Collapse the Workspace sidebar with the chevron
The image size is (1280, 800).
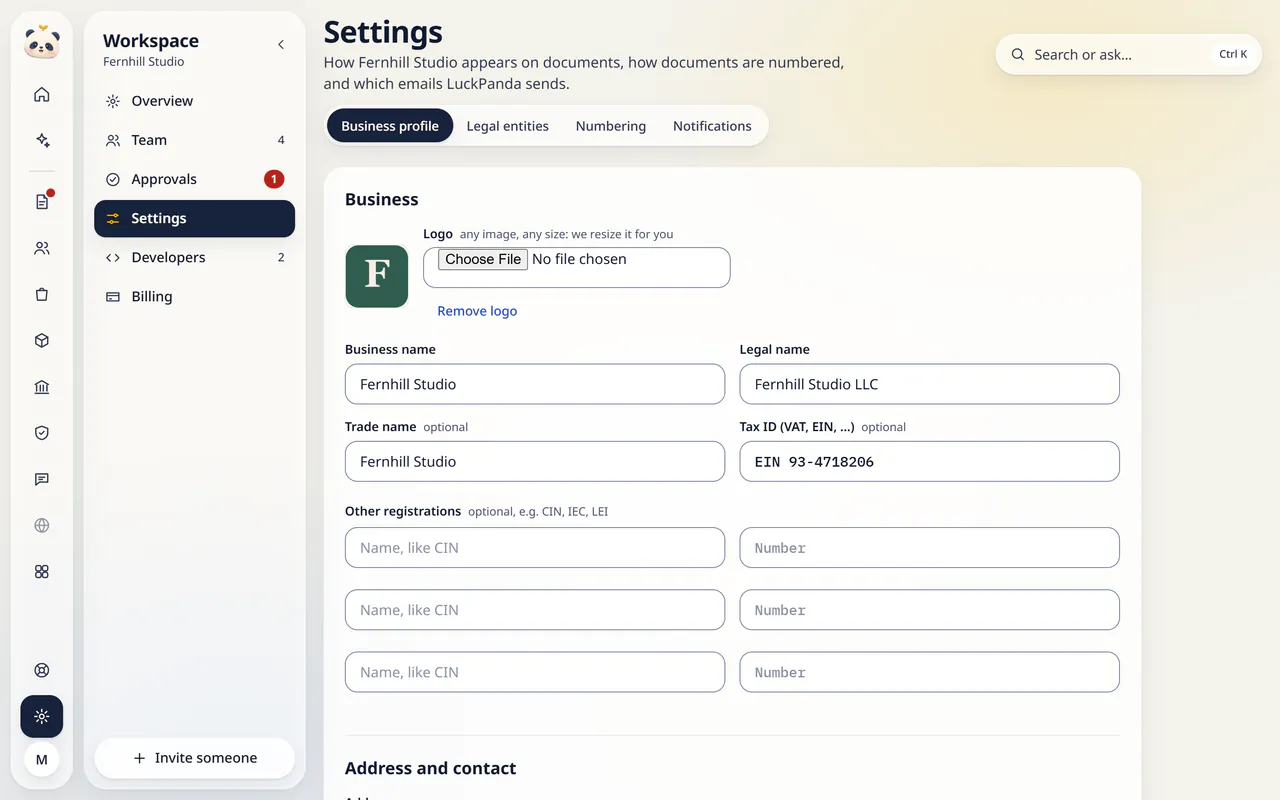(x=281, y=45)
